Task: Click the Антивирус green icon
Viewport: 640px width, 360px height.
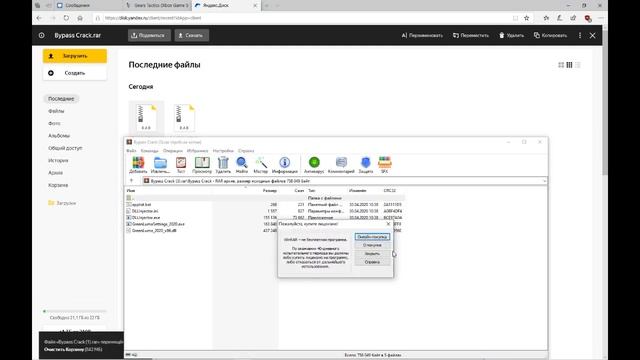Action: [314, 165]
